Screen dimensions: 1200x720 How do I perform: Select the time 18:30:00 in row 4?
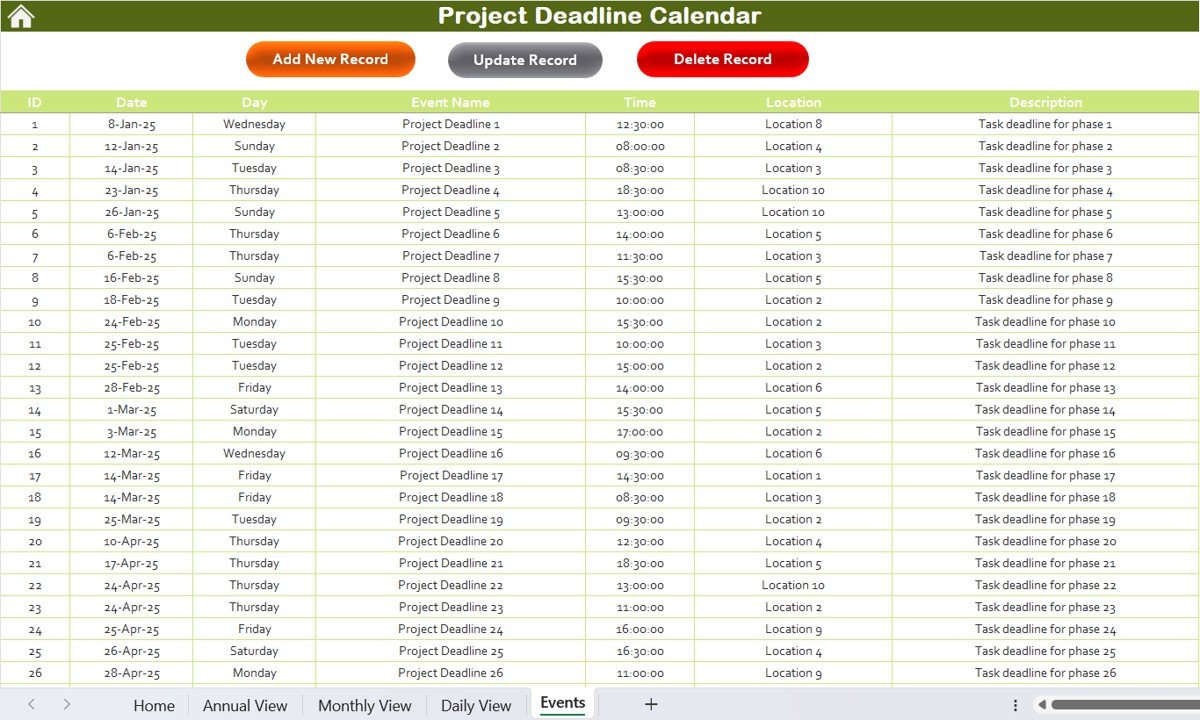(x=640, y=190)
